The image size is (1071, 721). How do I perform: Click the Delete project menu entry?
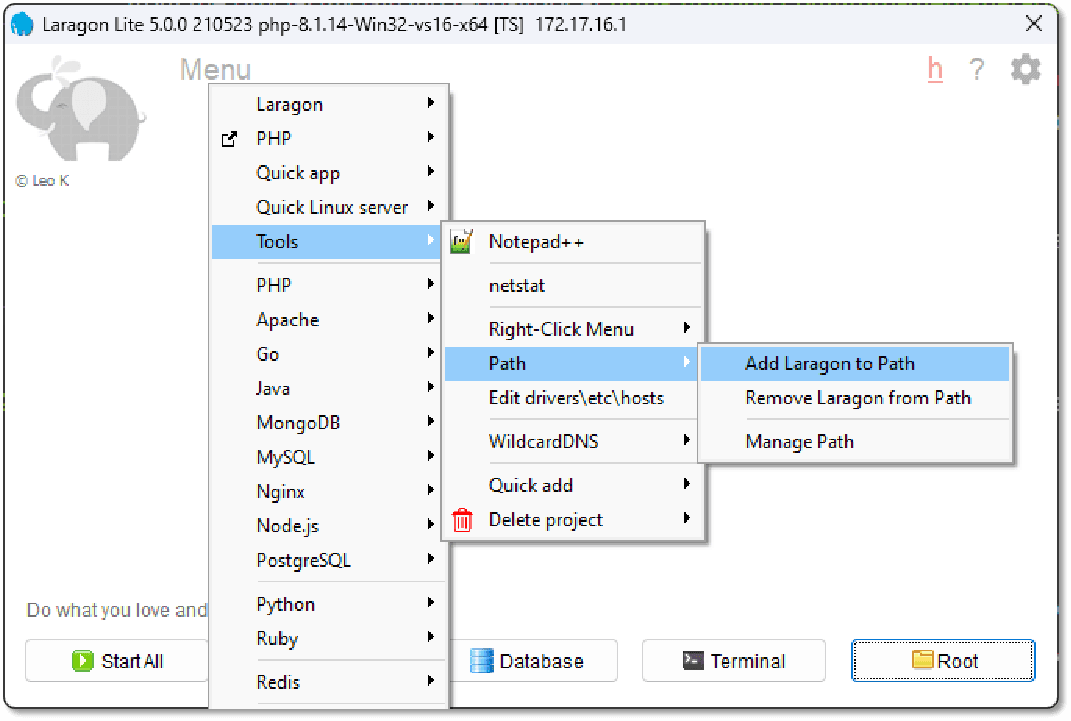click(x=574, y=520)
